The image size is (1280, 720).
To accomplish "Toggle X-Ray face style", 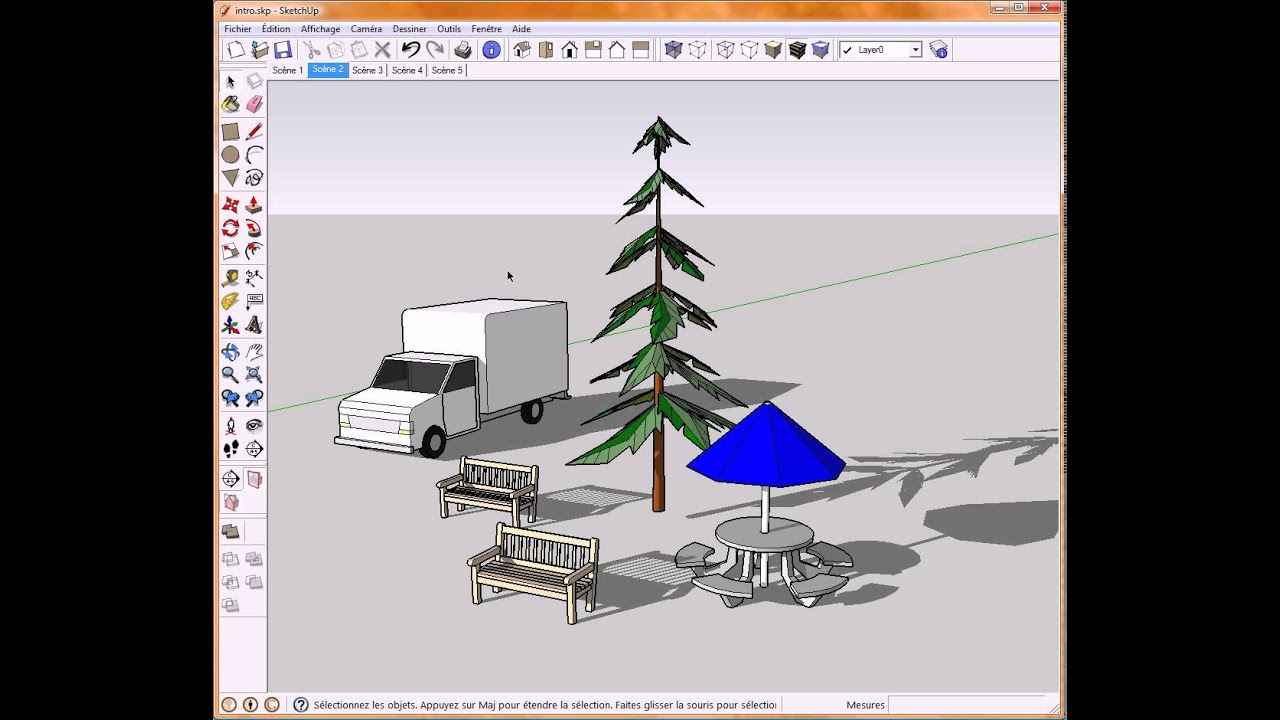I will point(673,49).
